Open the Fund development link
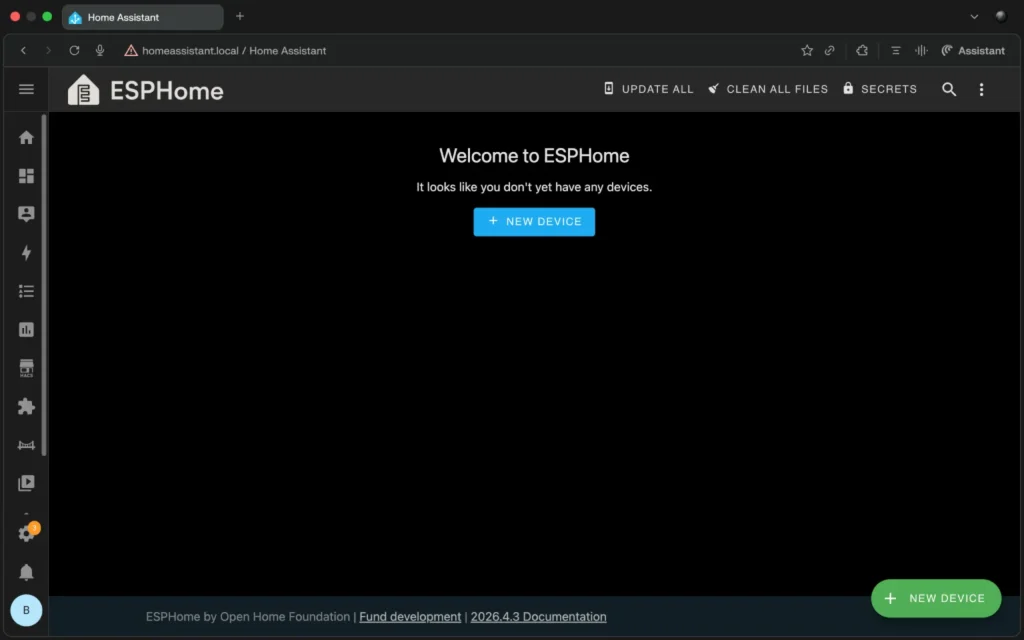The image size is (1024, 640). [410, 616]
